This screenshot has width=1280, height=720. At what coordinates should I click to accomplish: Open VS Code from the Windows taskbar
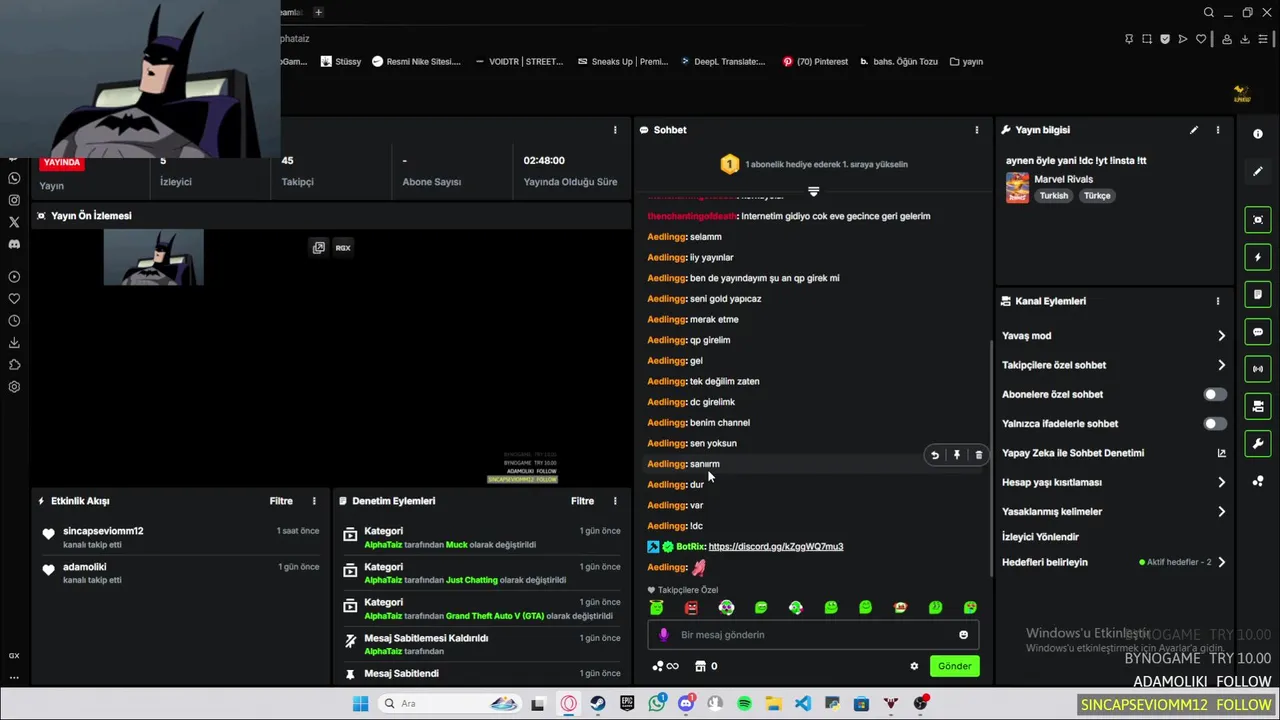pos(803,704)
